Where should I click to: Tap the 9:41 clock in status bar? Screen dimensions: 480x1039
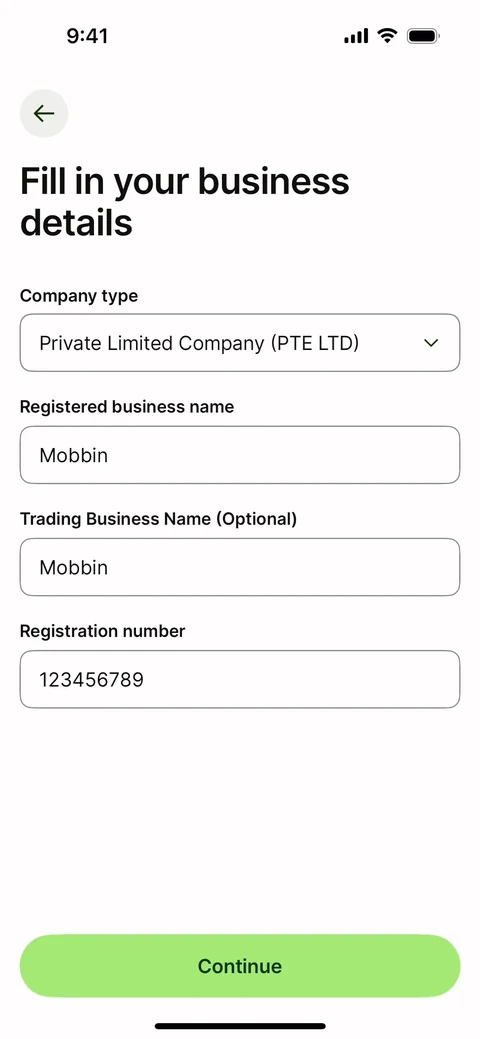click(87, 36)
